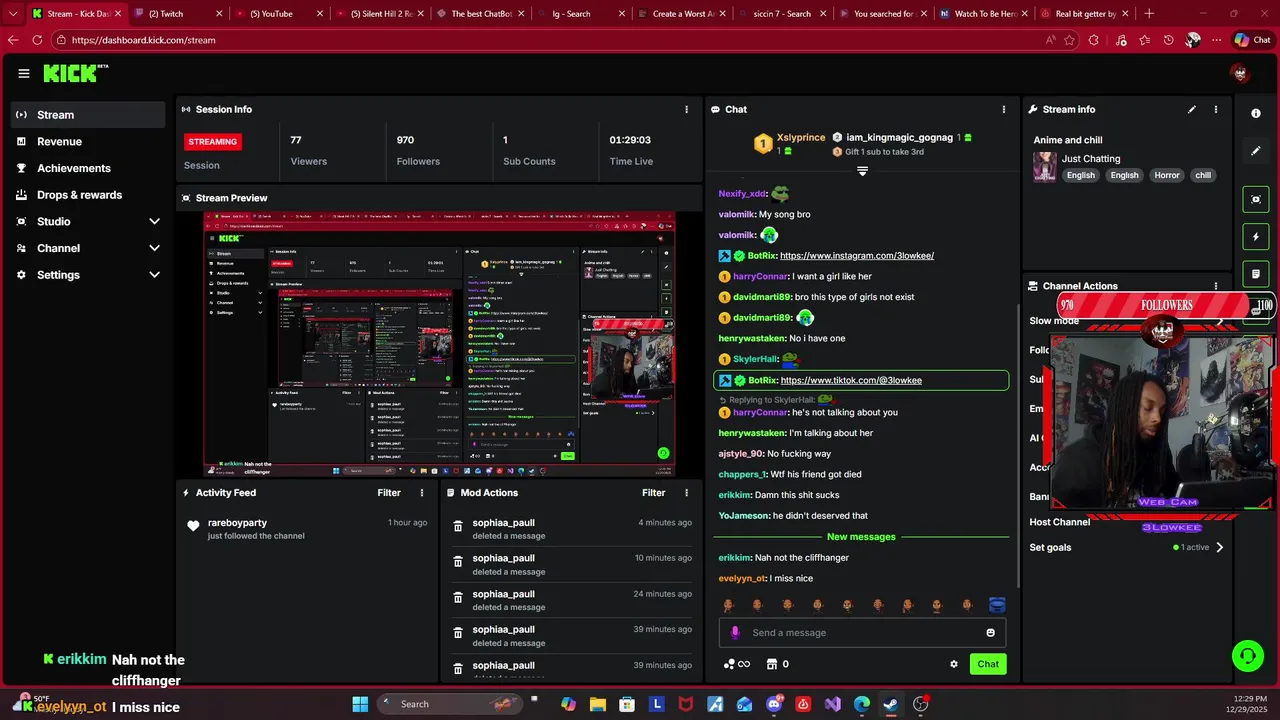Image resolution: width=1280 pixels, height=720 pixels.
Task: Open the TikTok @3lowkee link in chat
Action: (851, 380)
